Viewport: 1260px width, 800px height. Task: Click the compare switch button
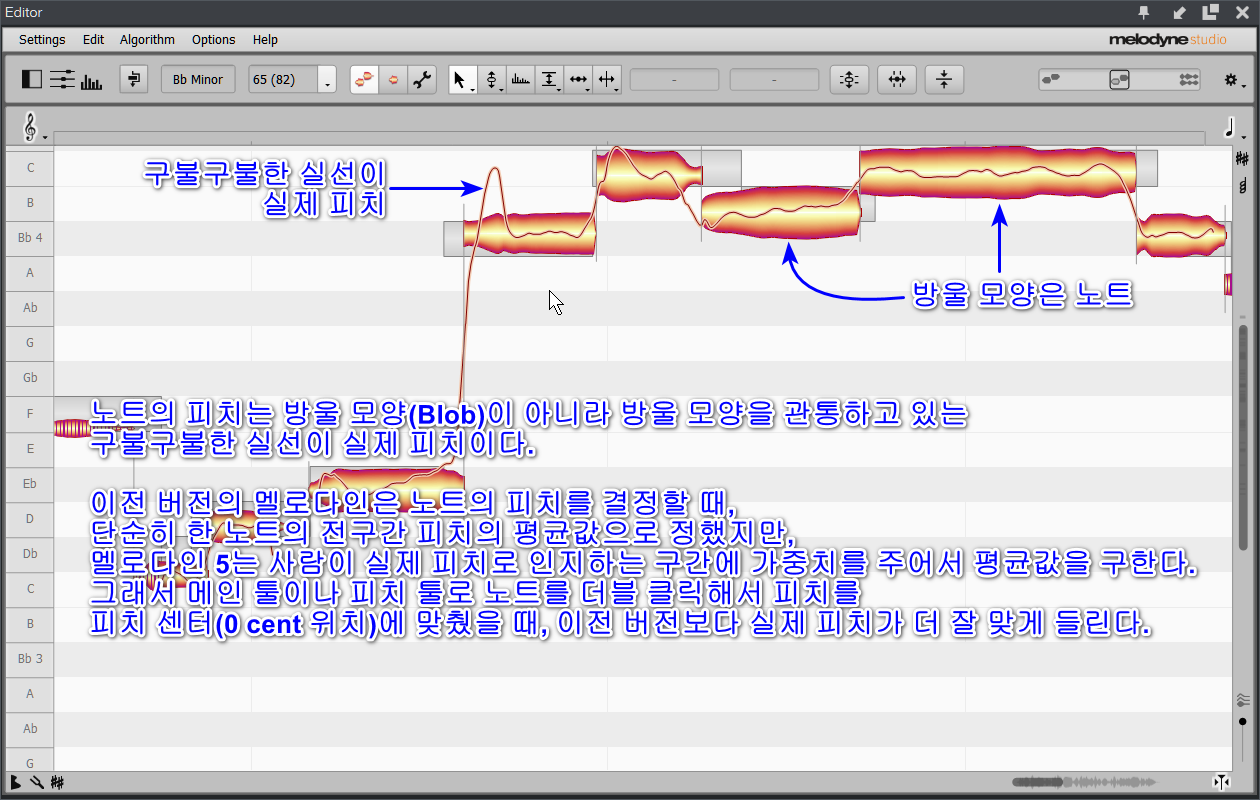[x=134, y=80]
